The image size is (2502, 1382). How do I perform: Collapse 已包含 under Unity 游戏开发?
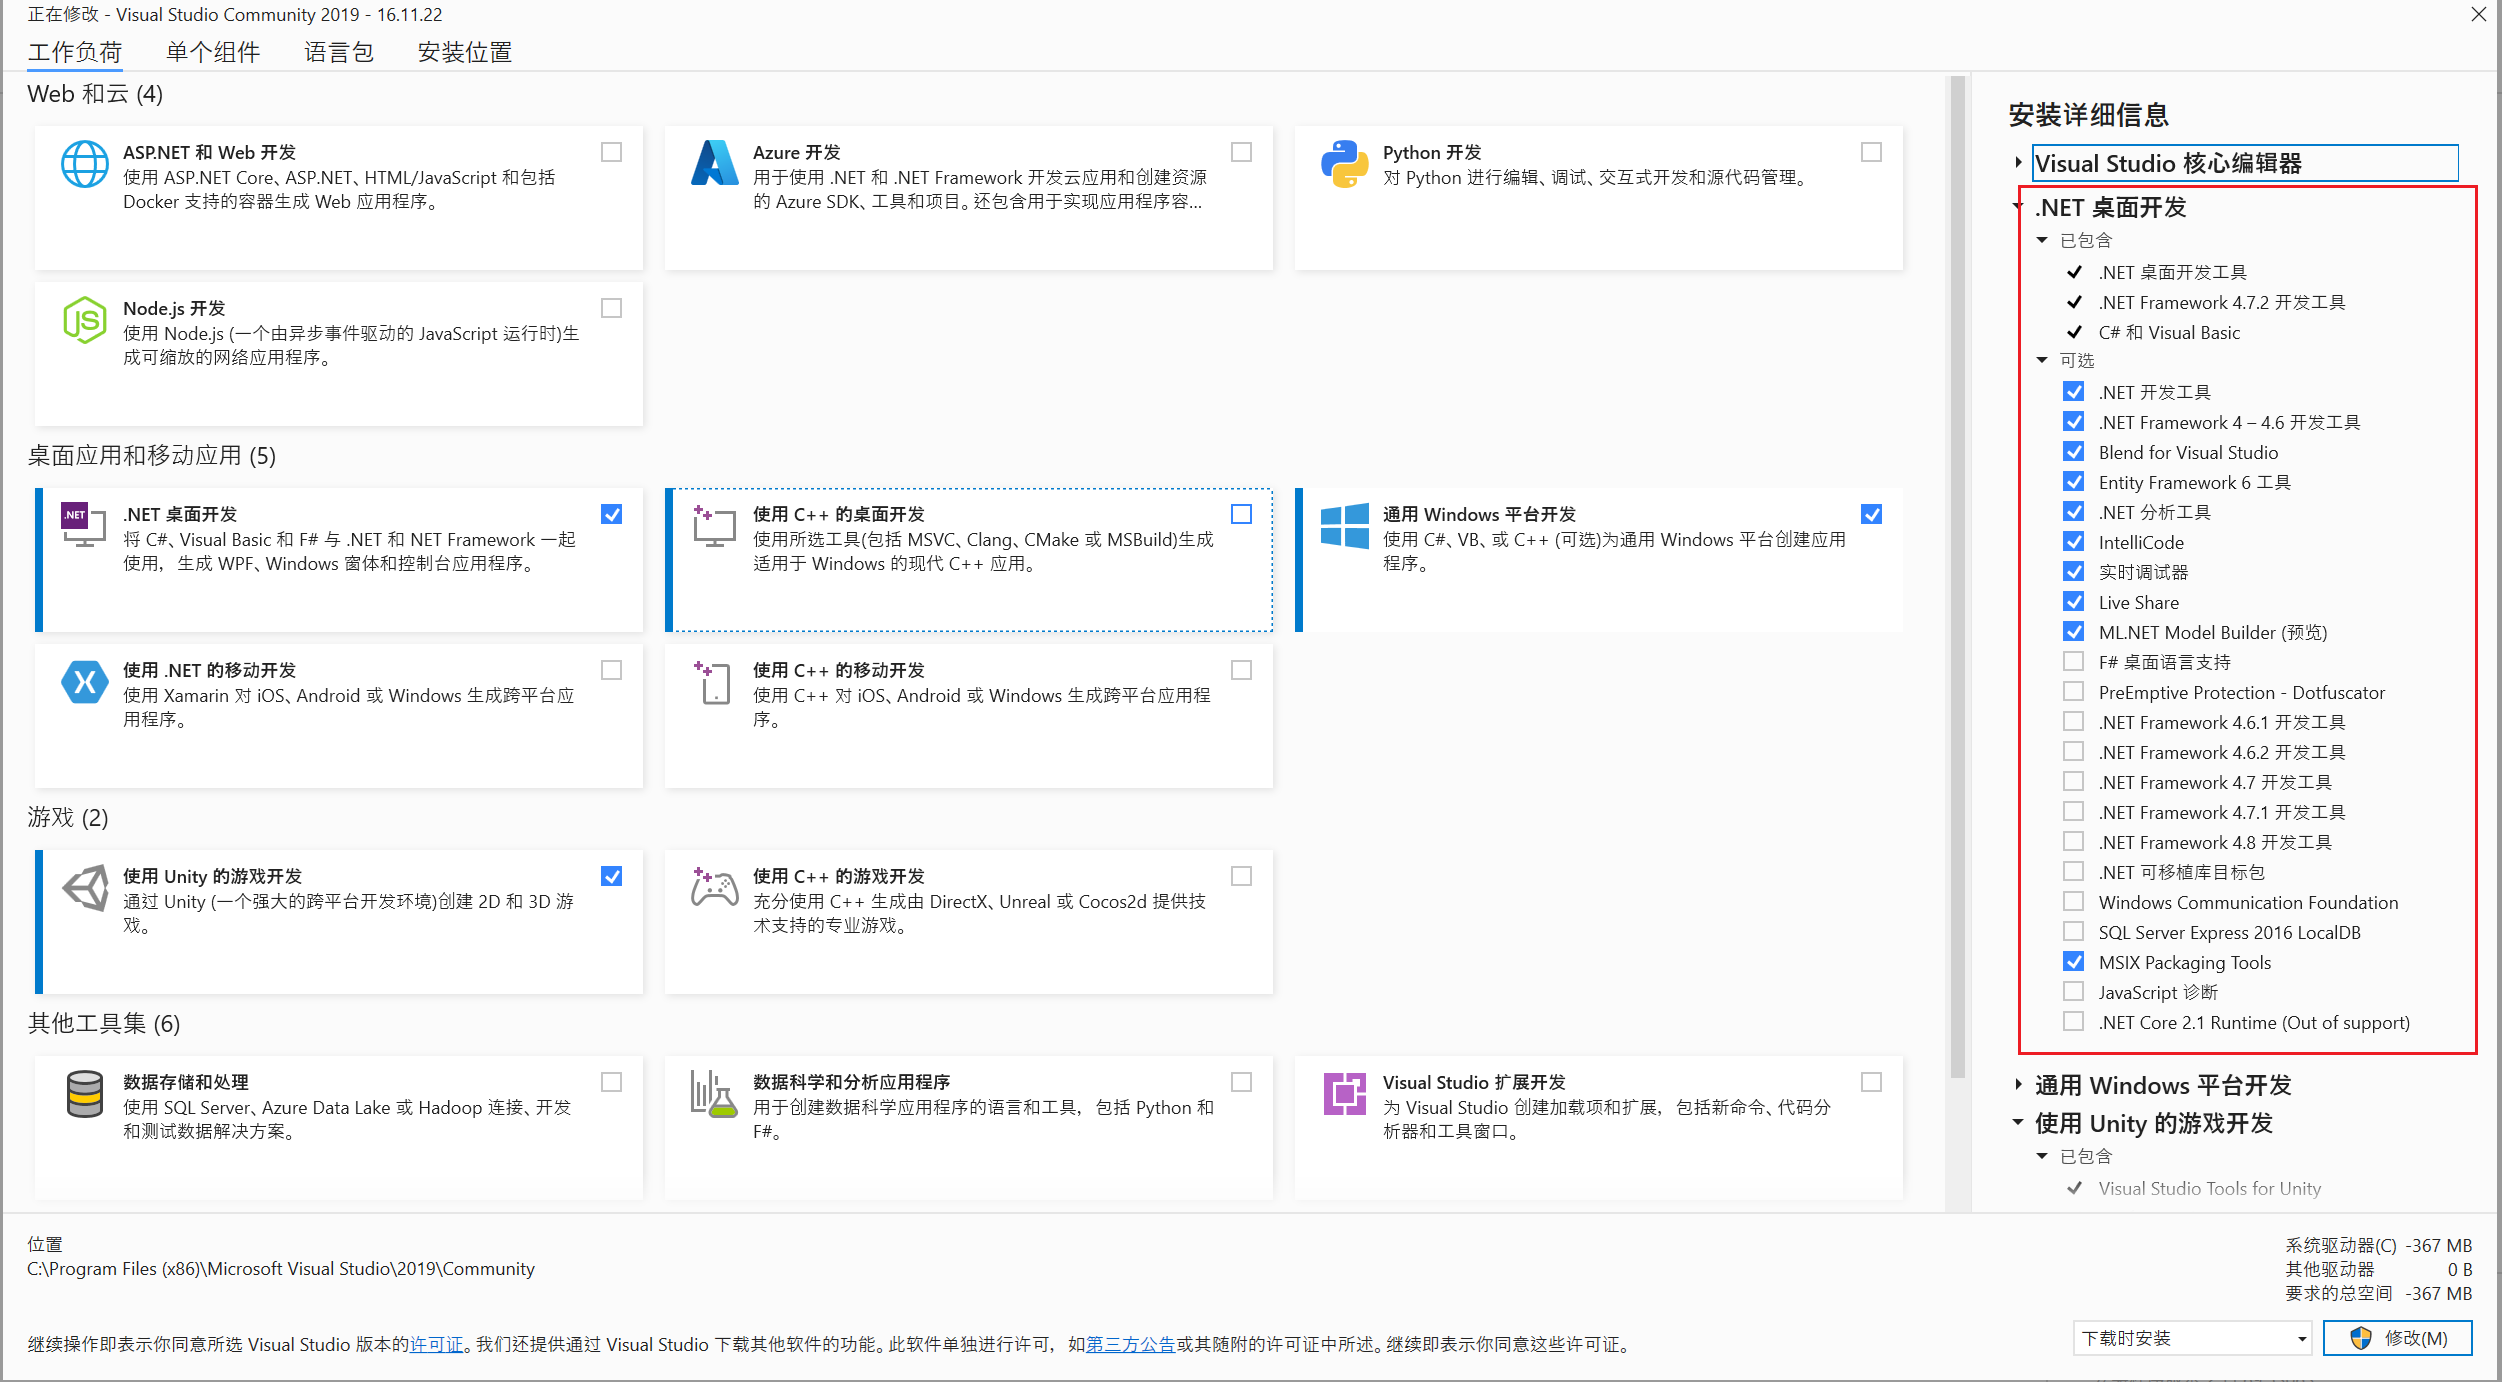[2043, 1156]
